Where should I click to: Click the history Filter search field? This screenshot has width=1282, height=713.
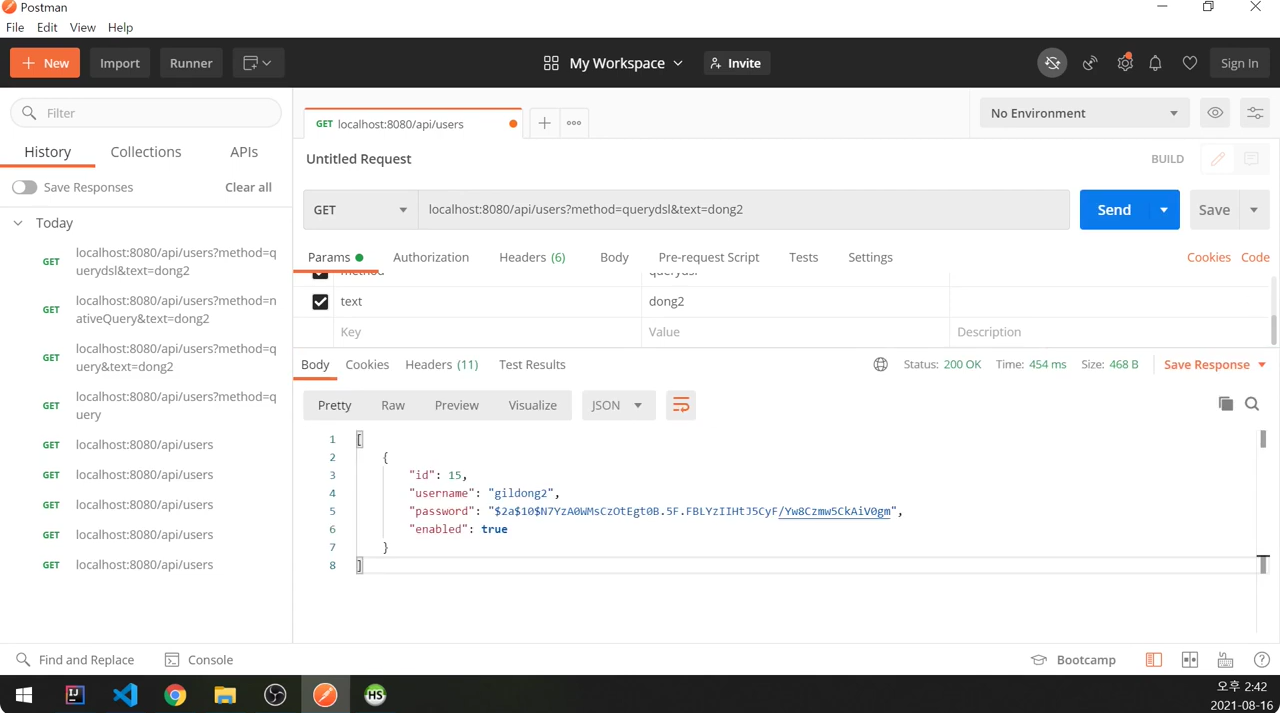[x=146, y=113]
